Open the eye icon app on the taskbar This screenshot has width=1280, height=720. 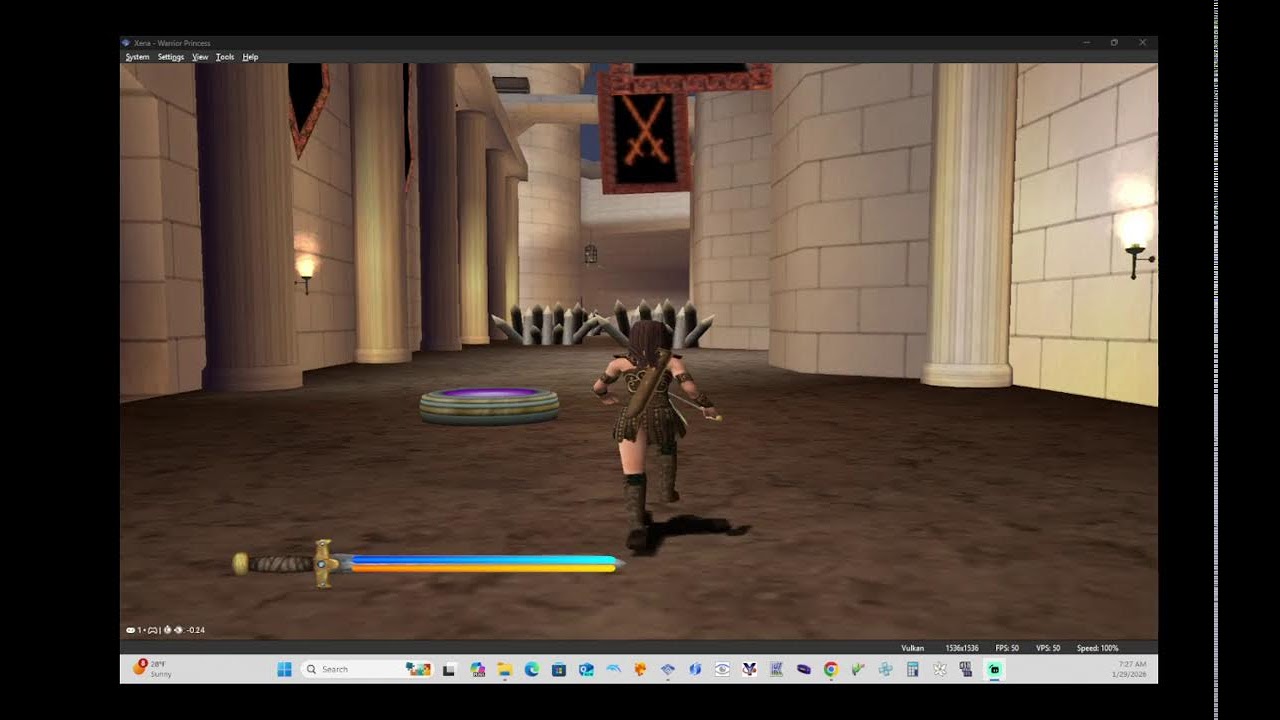pyautogui.click(x=722, y=669)
